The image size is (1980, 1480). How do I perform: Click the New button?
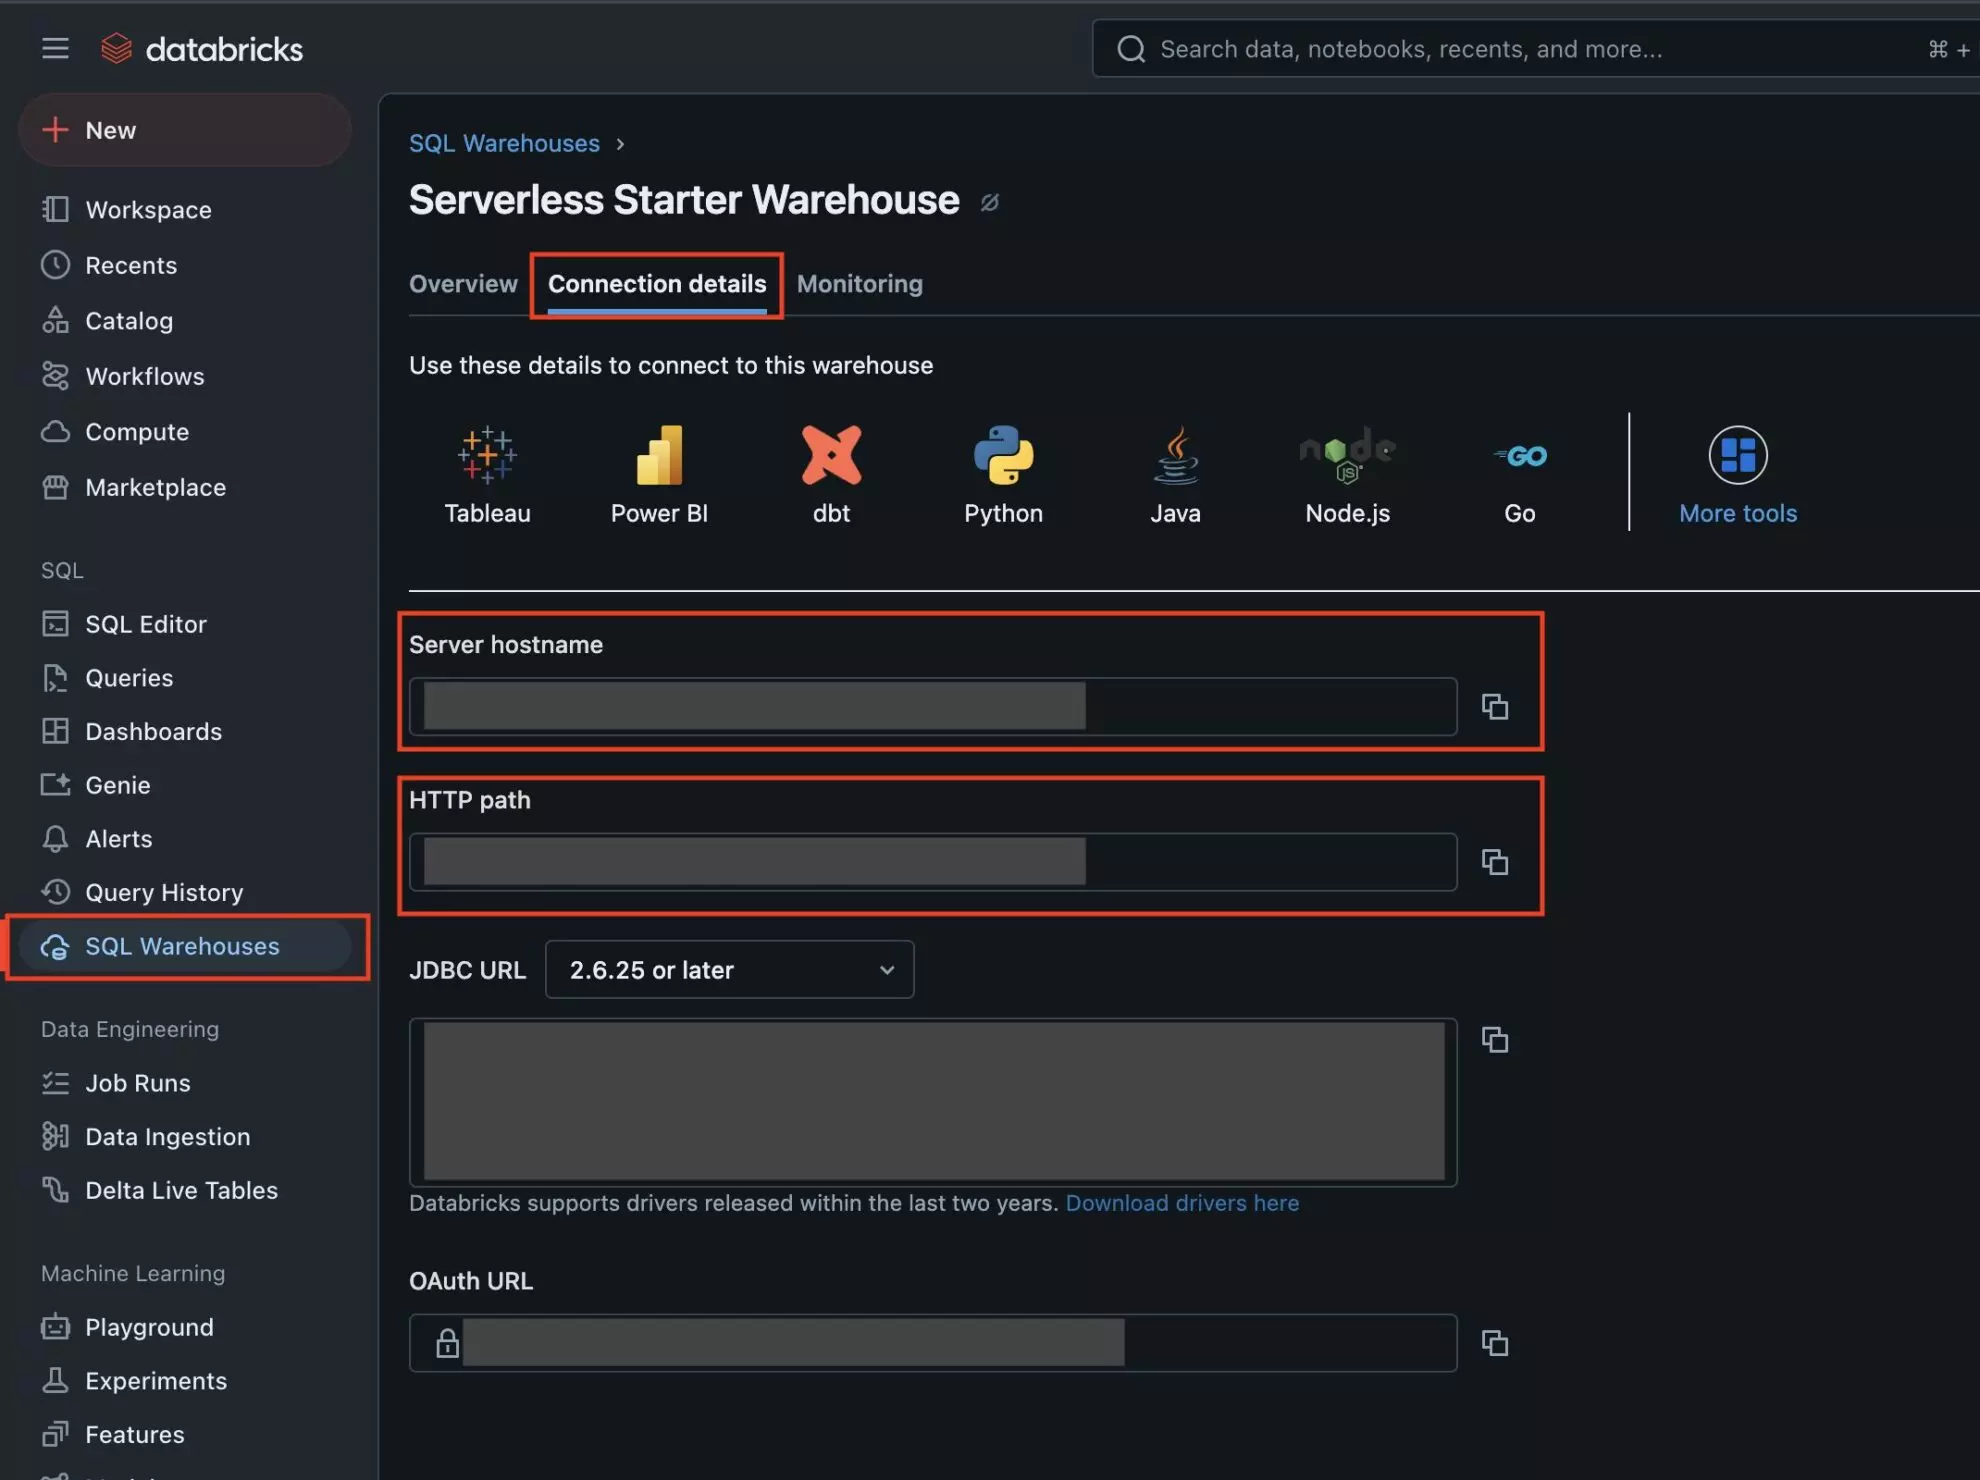click(x=185, y=130)
